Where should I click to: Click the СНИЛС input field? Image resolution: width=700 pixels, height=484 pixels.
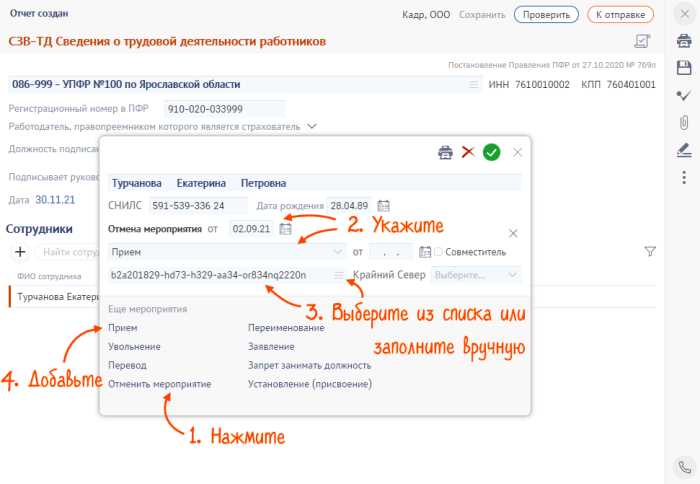point(198,206)
